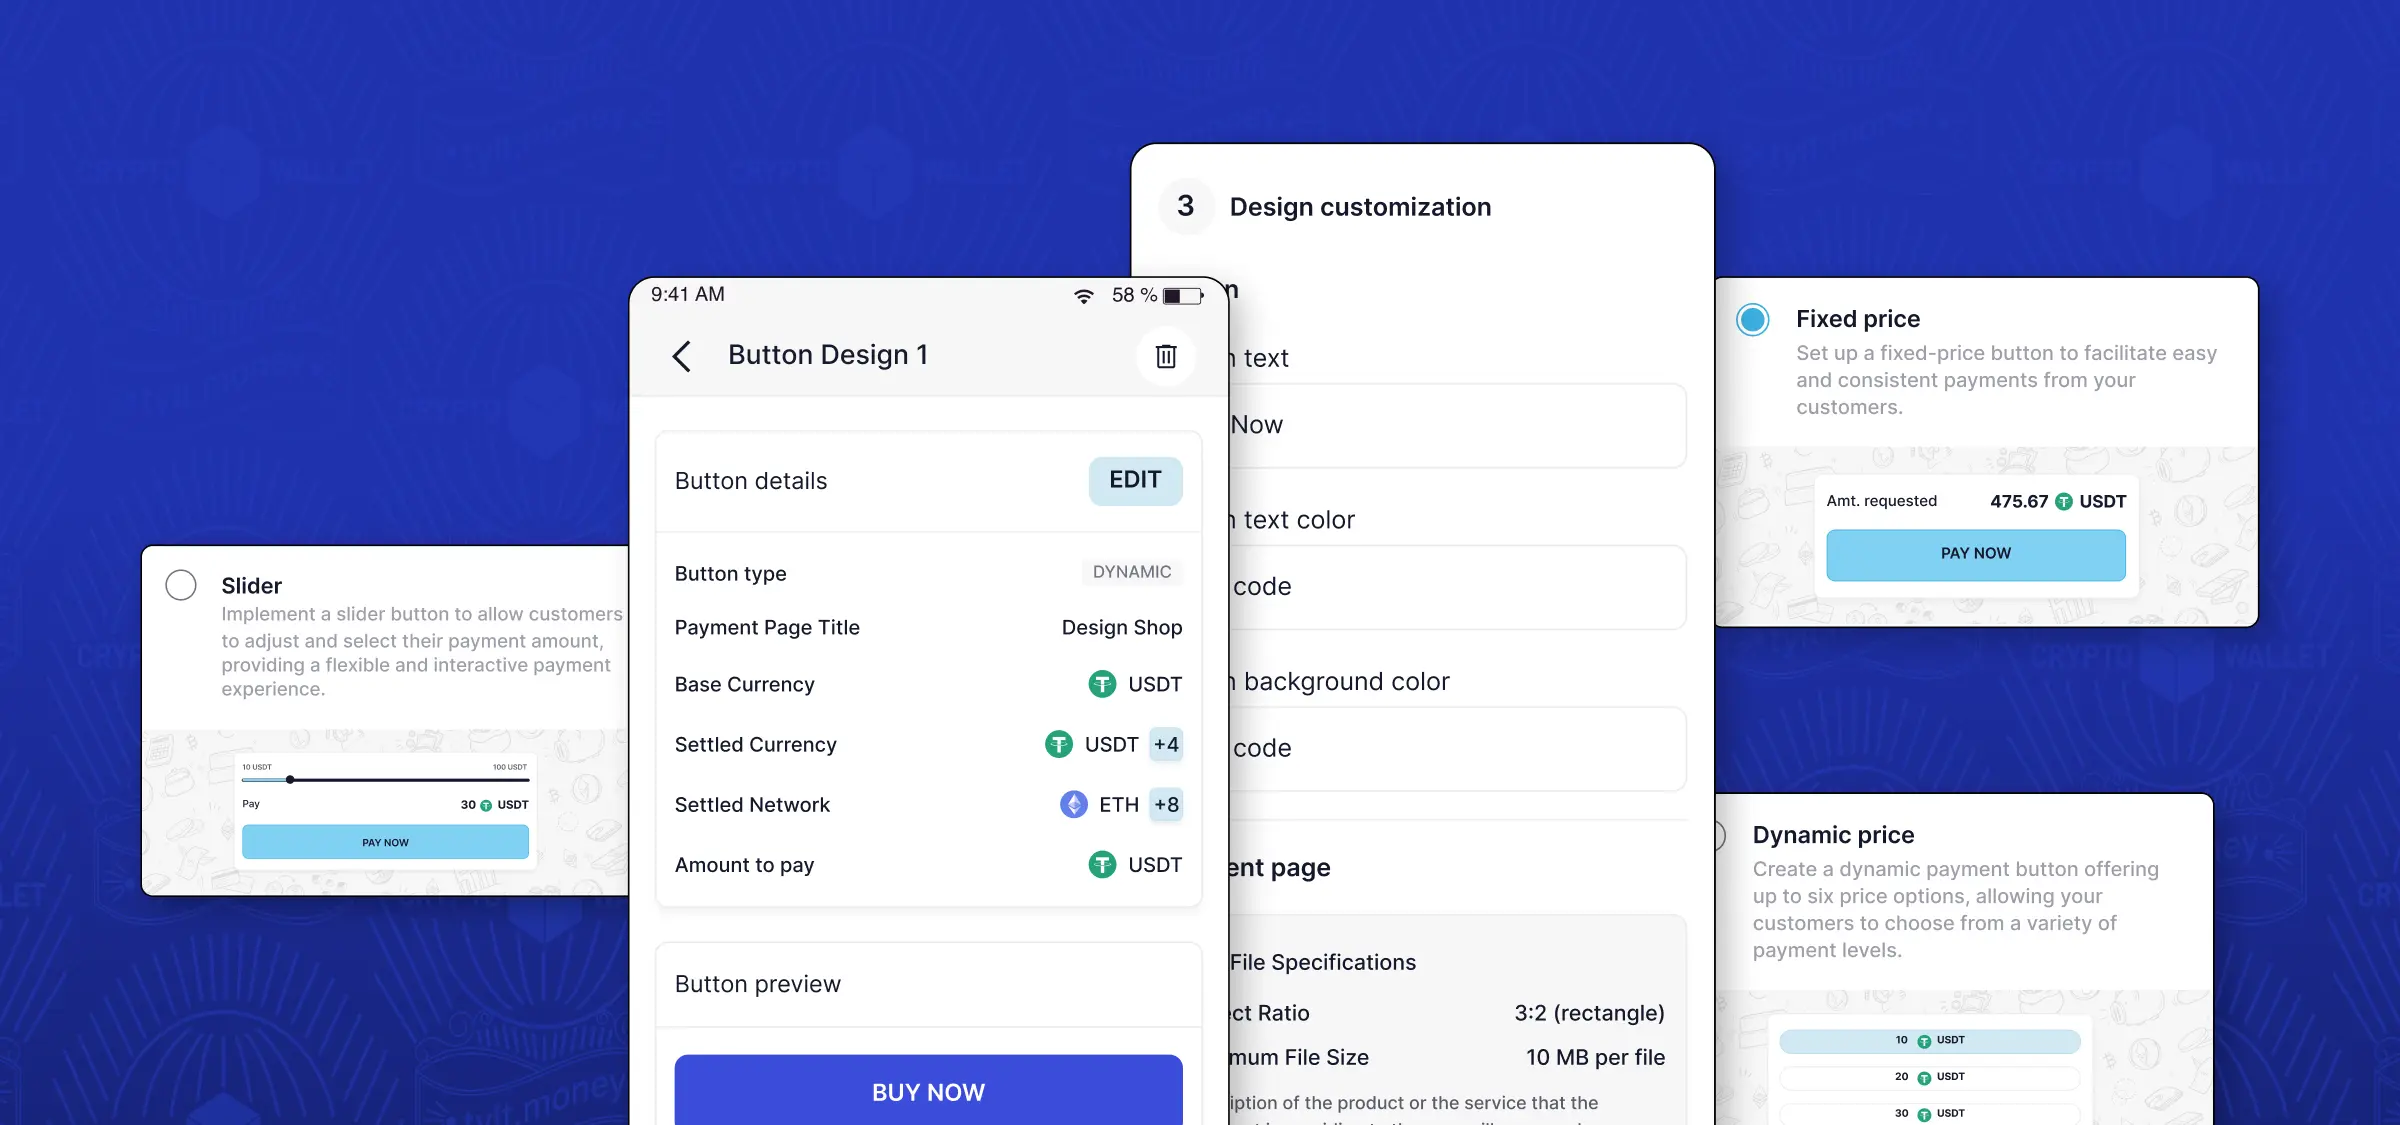Click the BUY NOW button preview

point(928,1090)
